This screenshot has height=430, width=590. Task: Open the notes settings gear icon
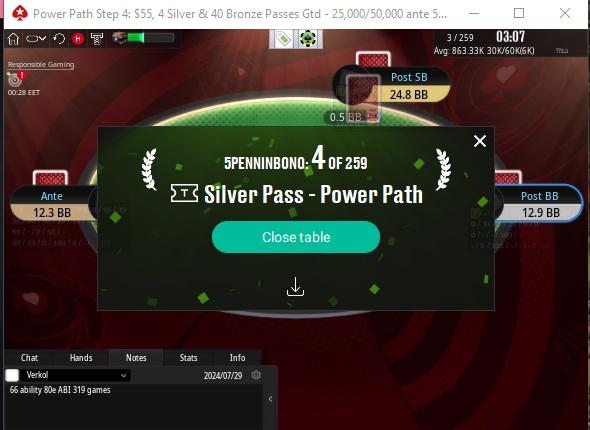tap(256, 375)
